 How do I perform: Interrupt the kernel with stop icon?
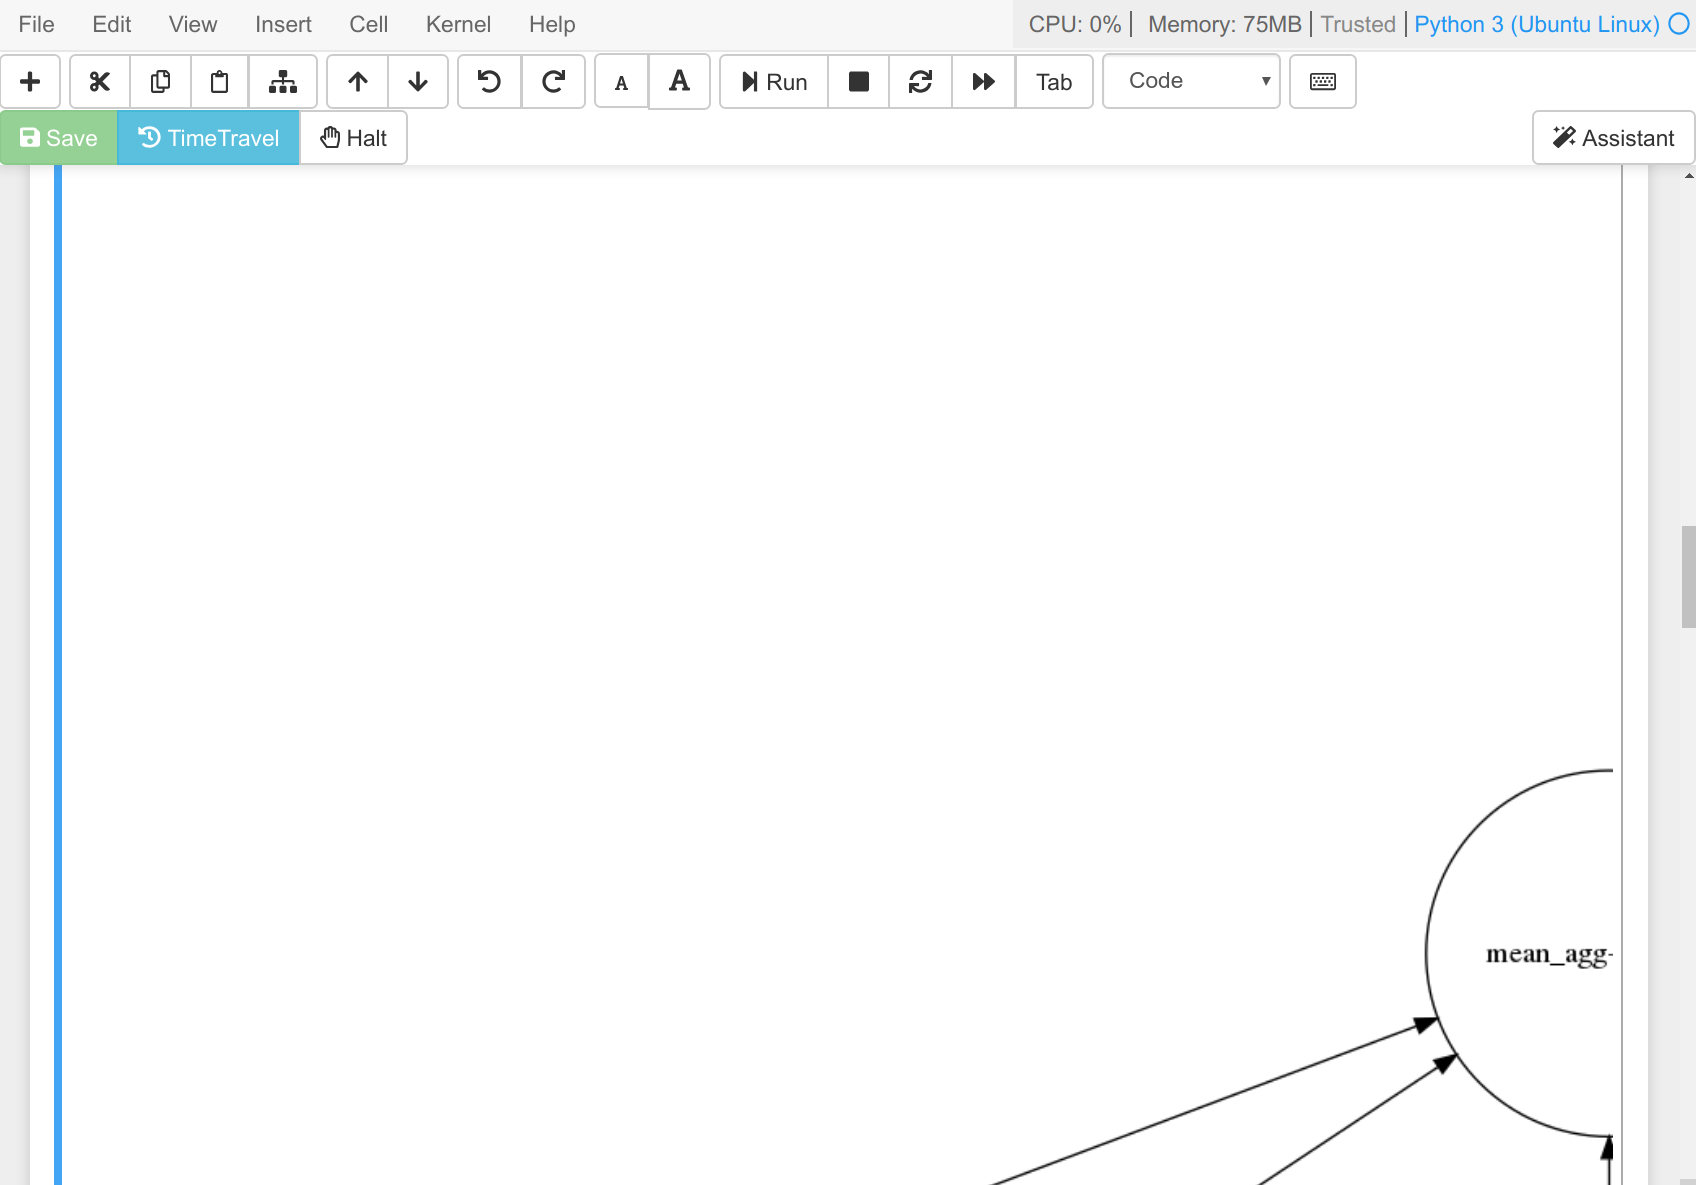858,81
